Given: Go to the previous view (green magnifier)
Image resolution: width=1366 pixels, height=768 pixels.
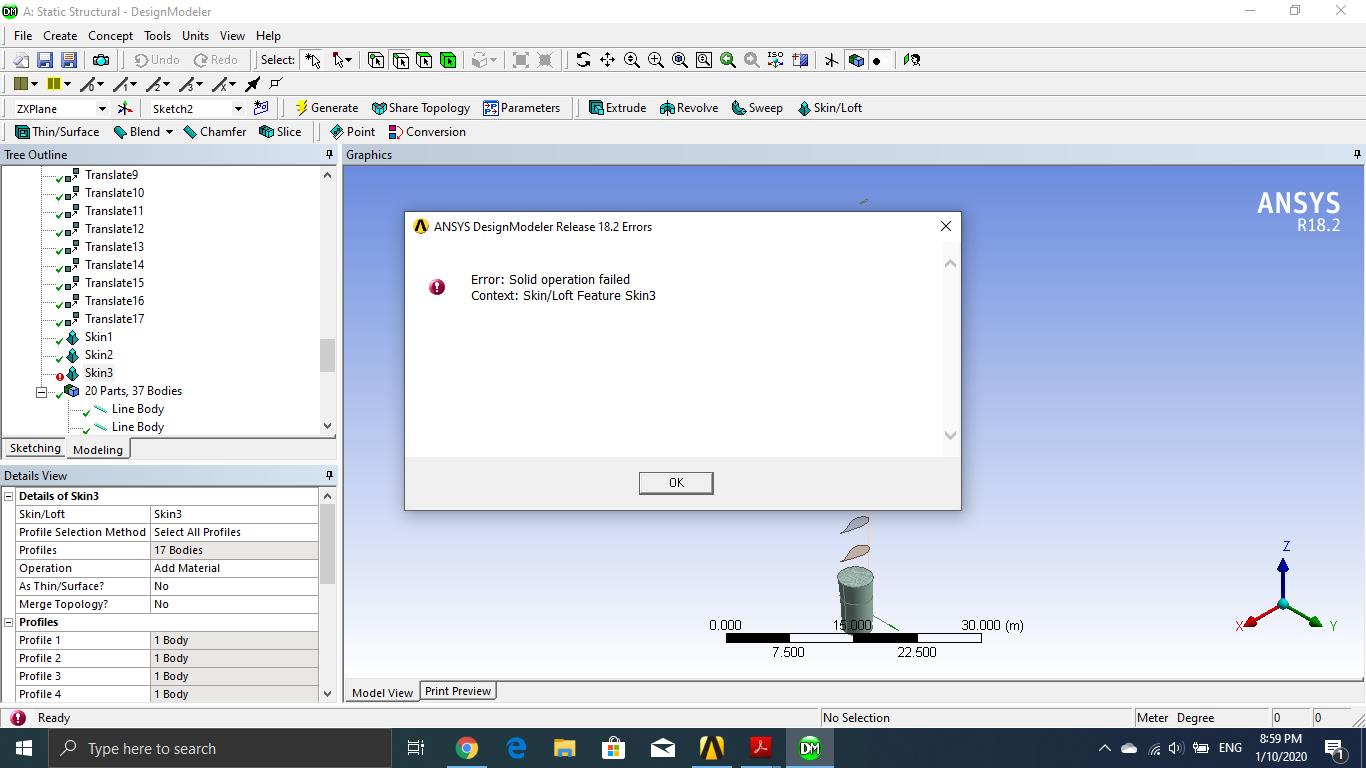Looking at the screenshot, I should pos(727,60).
